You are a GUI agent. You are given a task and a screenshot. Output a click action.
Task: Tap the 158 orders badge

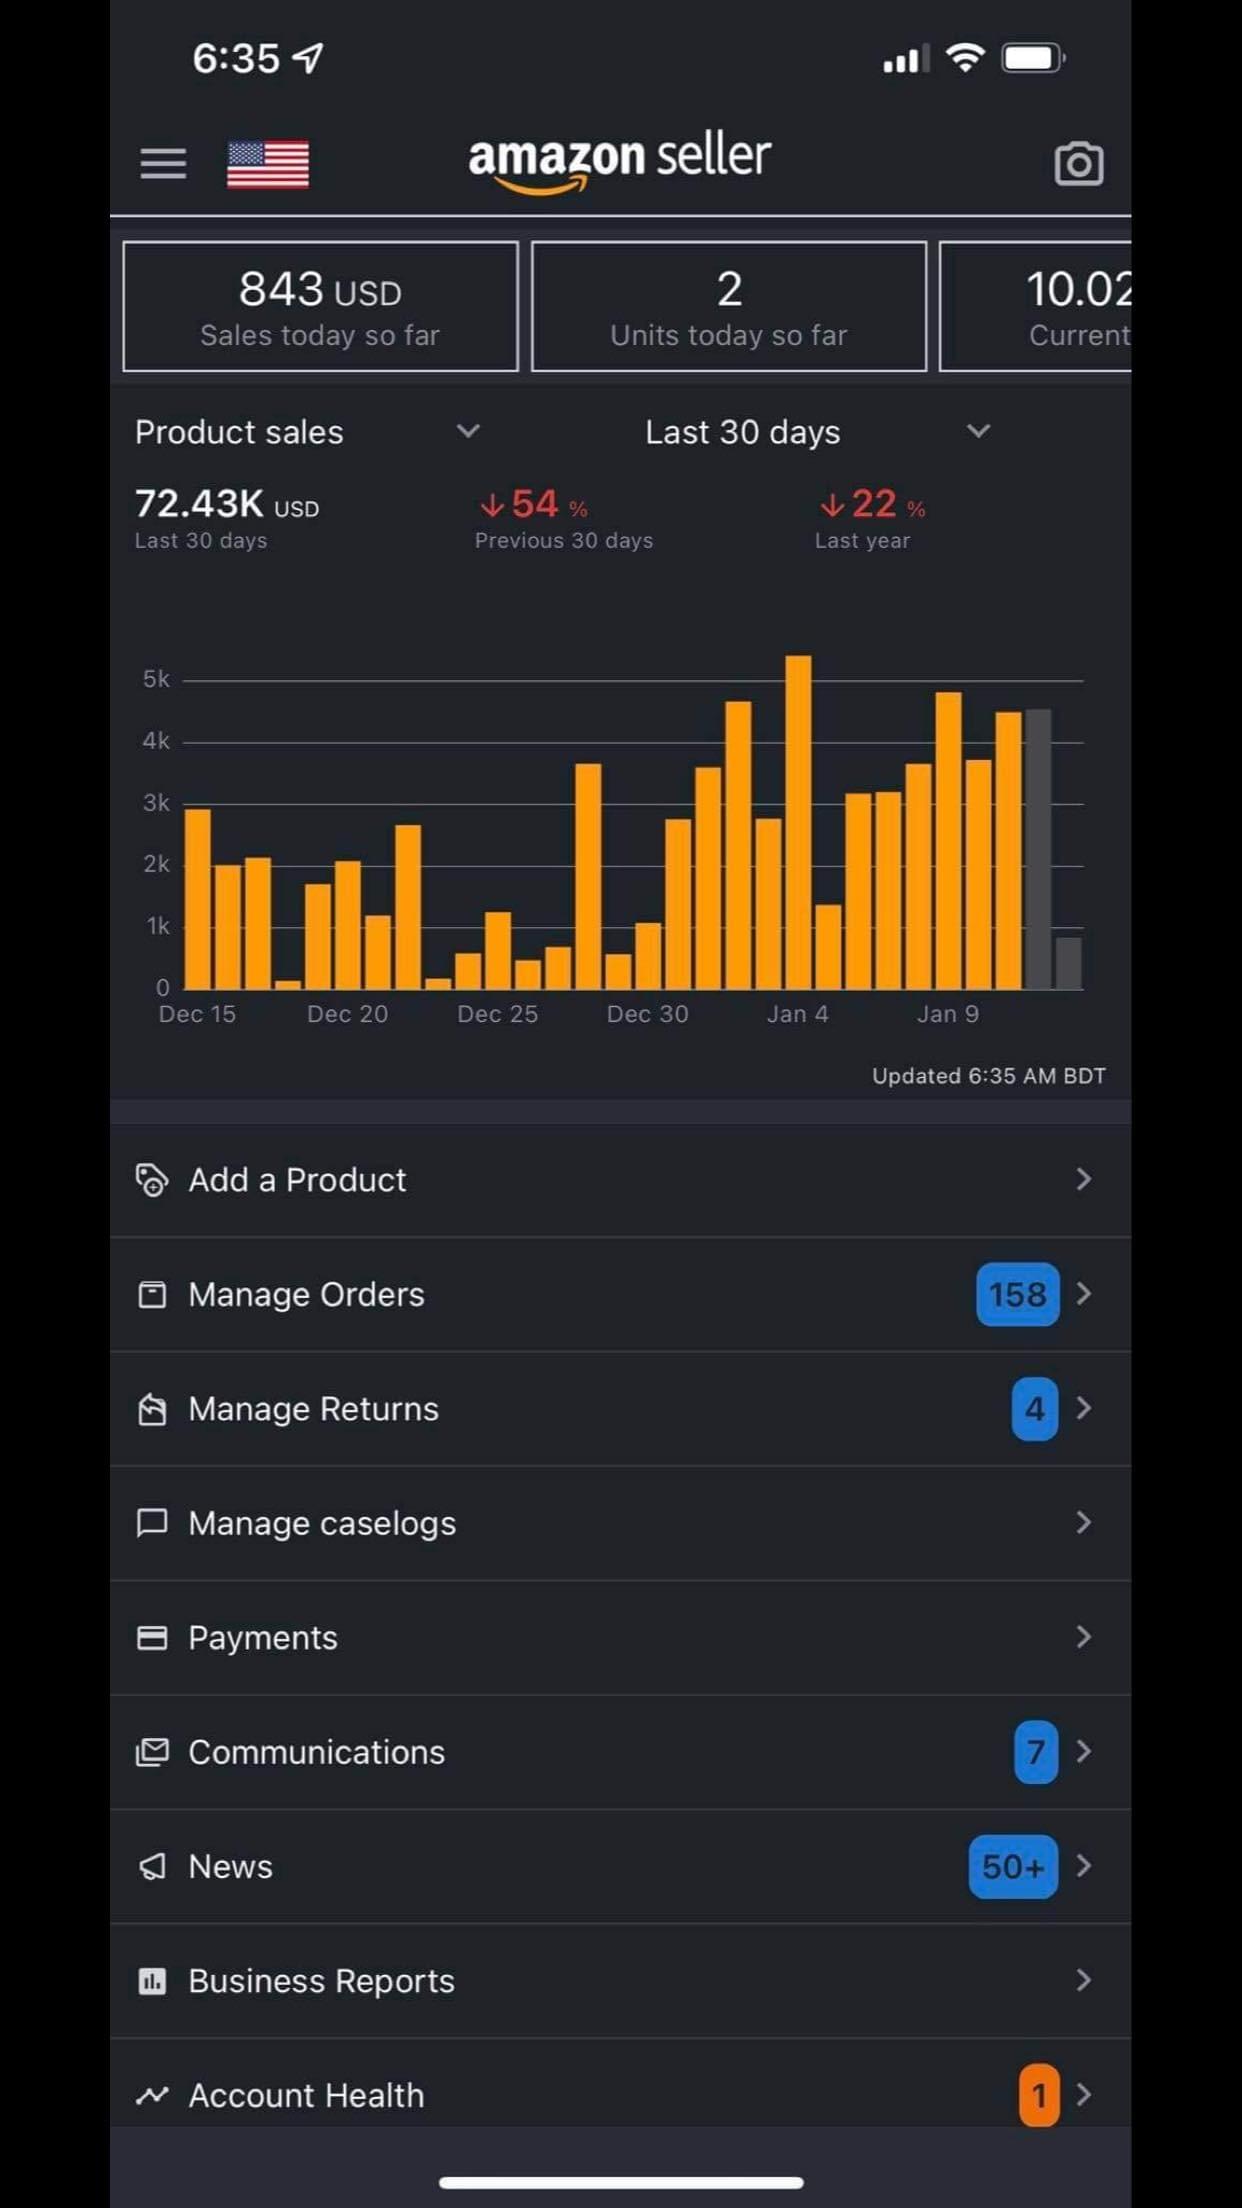(1017, 1295)
